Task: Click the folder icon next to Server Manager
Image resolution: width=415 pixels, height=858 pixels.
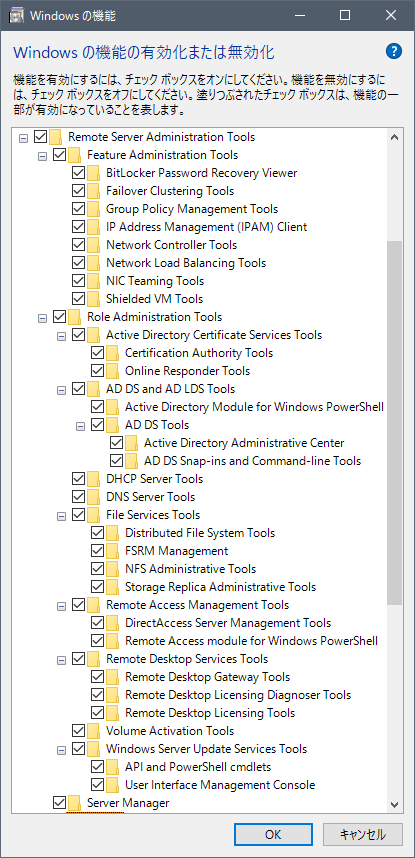Action: (x=74, y=803)
